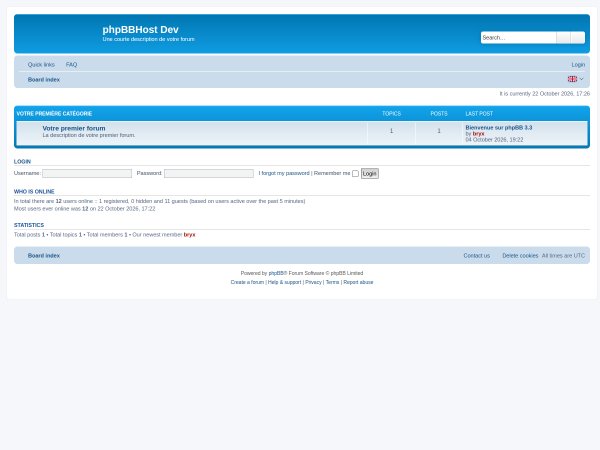
Task: Click I forgot my password link
Action: [x=284, y=173]
